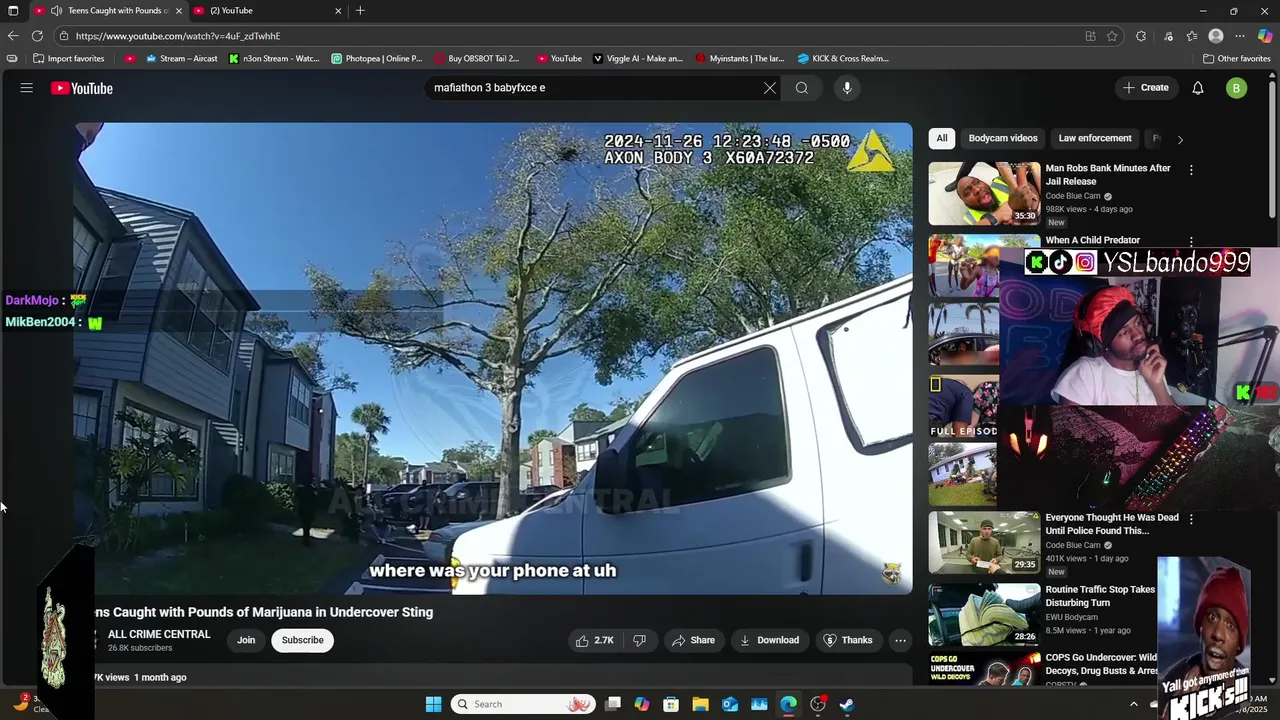
Task: Start voice search with the microphone icon
Action: tap(847, 88)
